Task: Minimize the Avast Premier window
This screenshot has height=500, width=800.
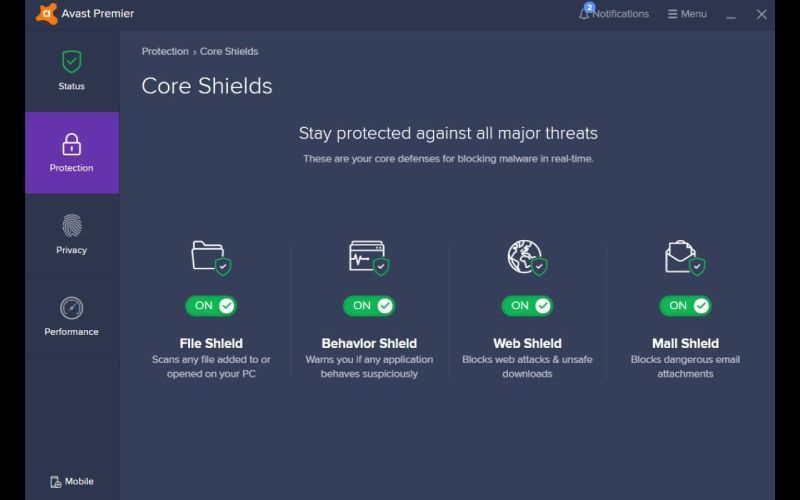Action: click(731, 14)
